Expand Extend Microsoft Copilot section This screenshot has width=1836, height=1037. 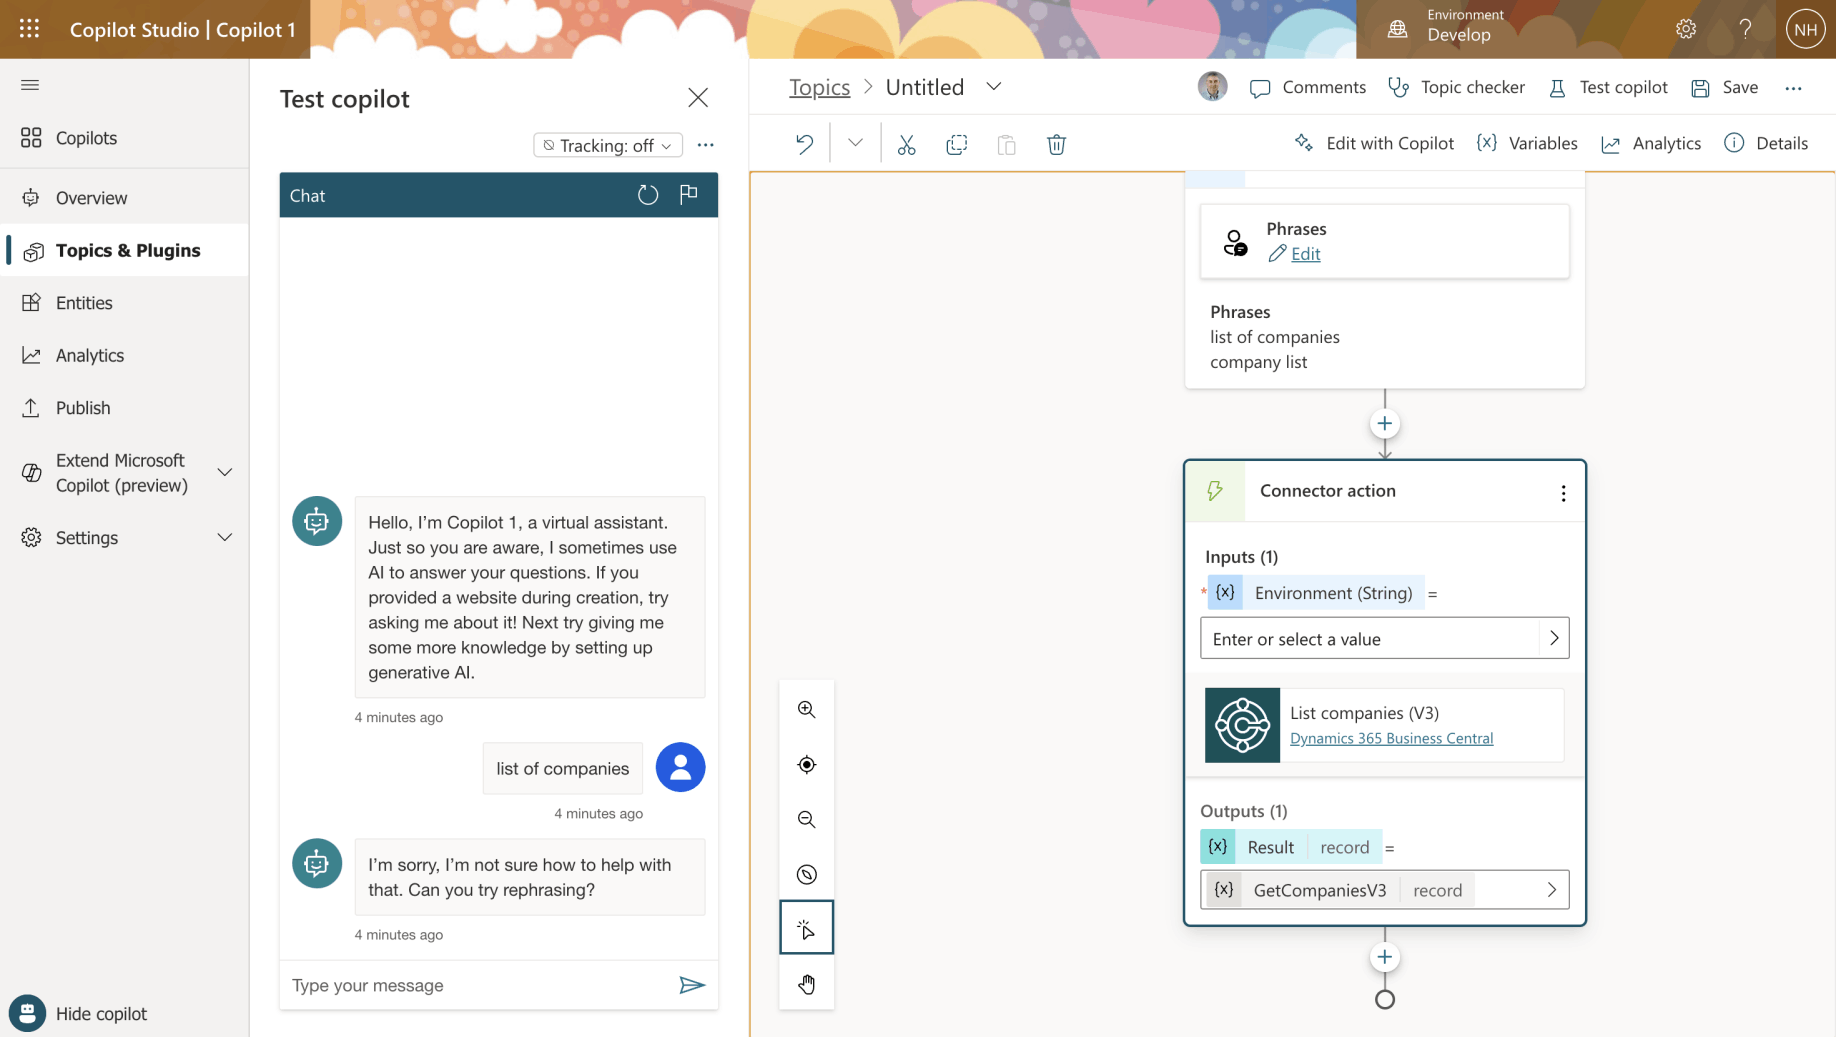pyautogui.click(x=225, y=472)
